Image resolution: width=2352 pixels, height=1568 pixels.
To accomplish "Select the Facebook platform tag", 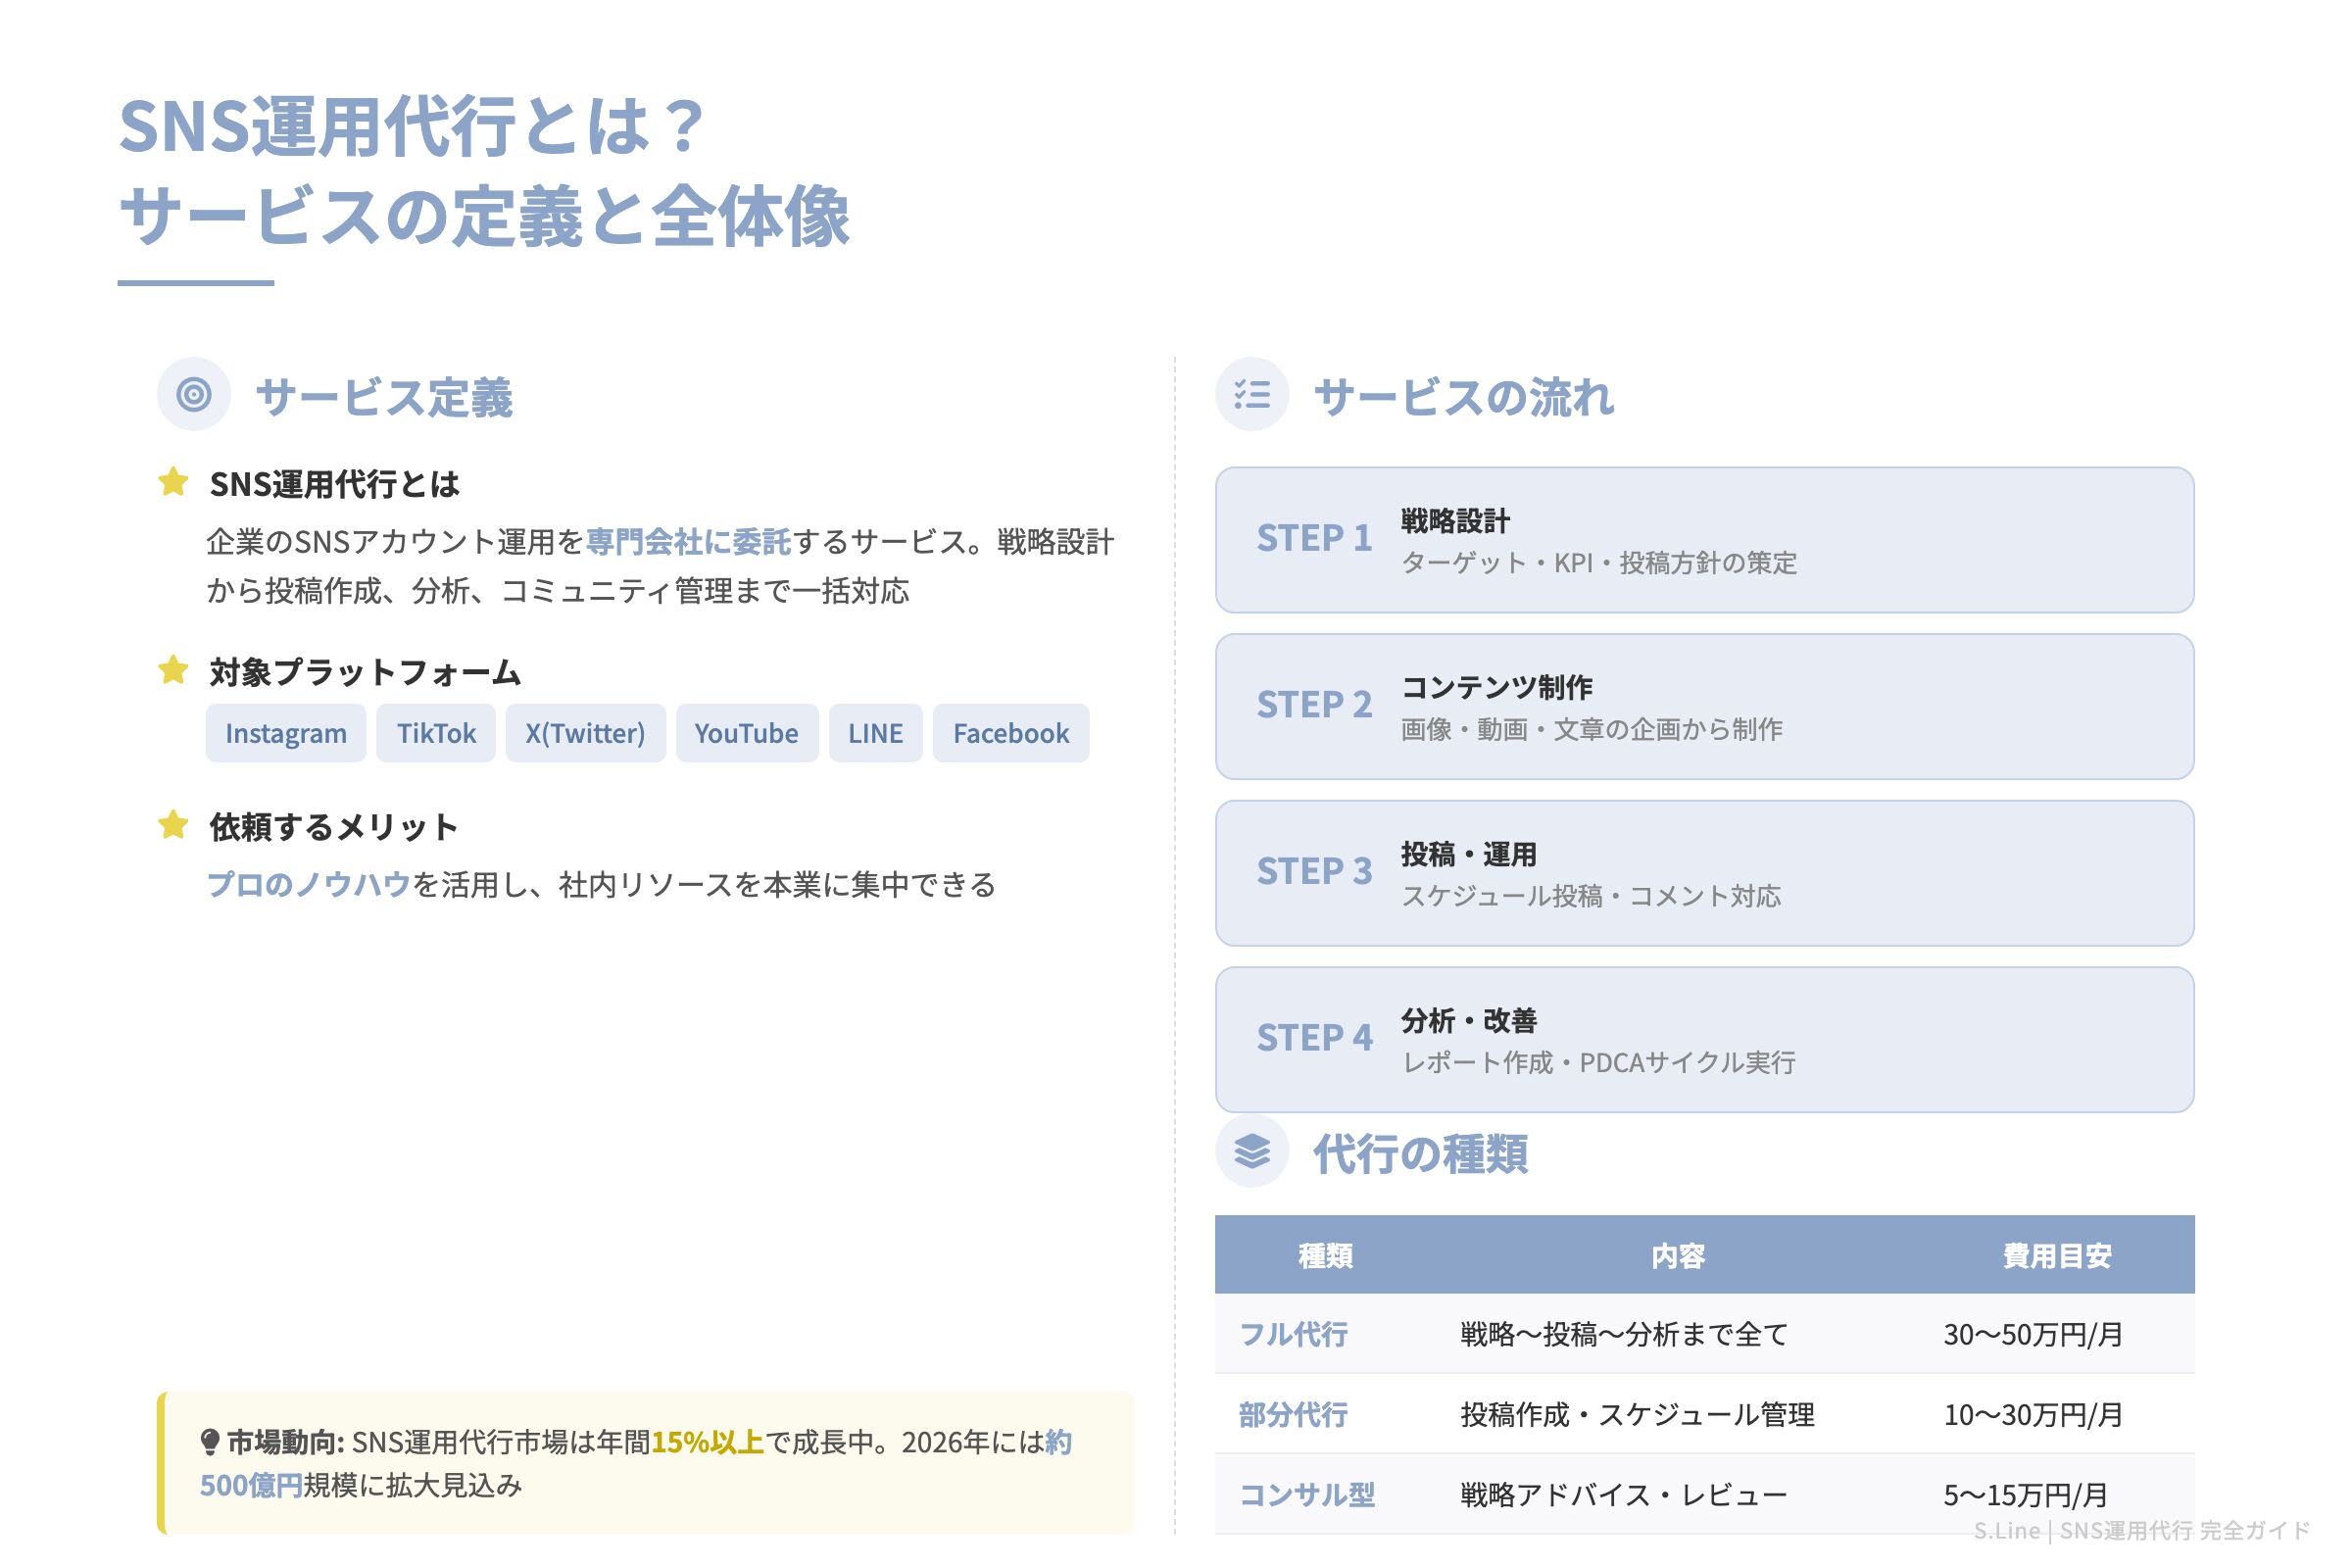I will coord(1010,733).
